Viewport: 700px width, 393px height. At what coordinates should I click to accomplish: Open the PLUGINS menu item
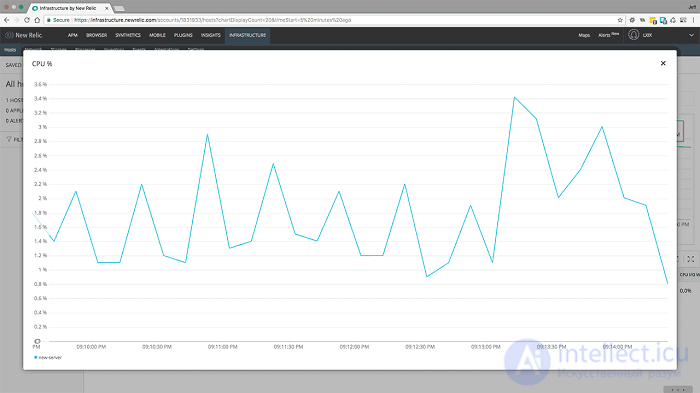(183, 35)
